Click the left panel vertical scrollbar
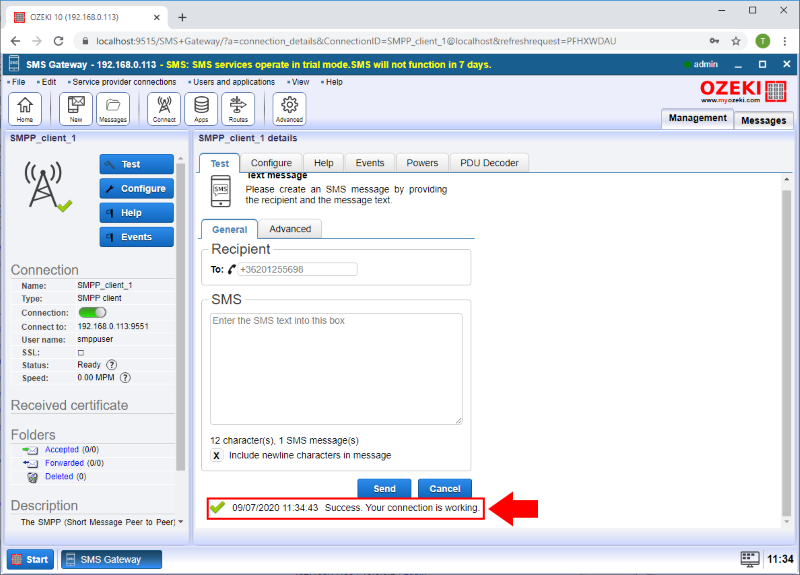 (x=181, y=316)
